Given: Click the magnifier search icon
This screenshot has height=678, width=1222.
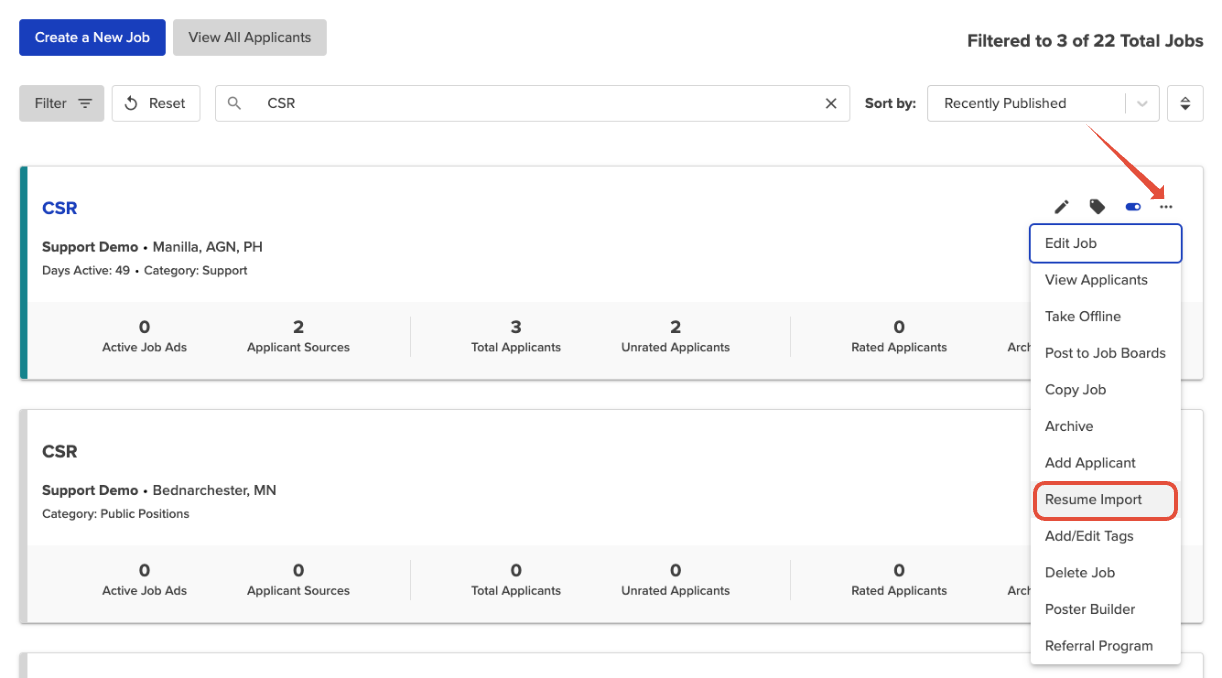Looking at the screenshot, I should point(235,103).
